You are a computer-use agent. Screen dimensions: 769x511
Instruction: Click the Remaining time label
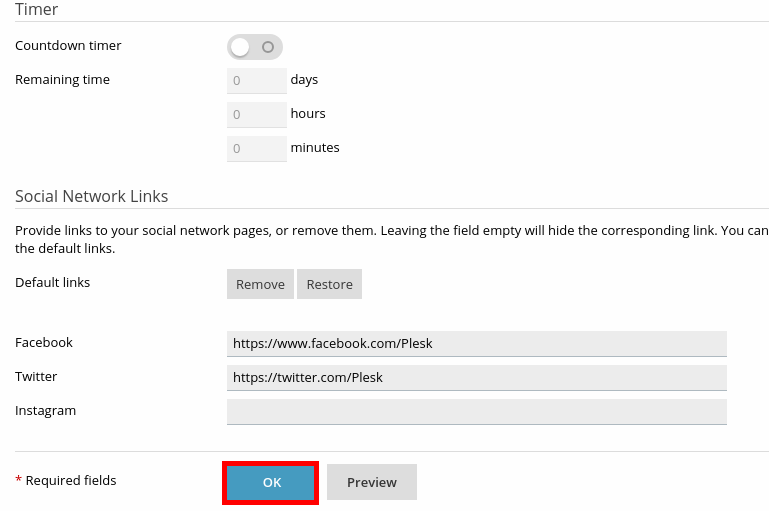click(62, 80)
